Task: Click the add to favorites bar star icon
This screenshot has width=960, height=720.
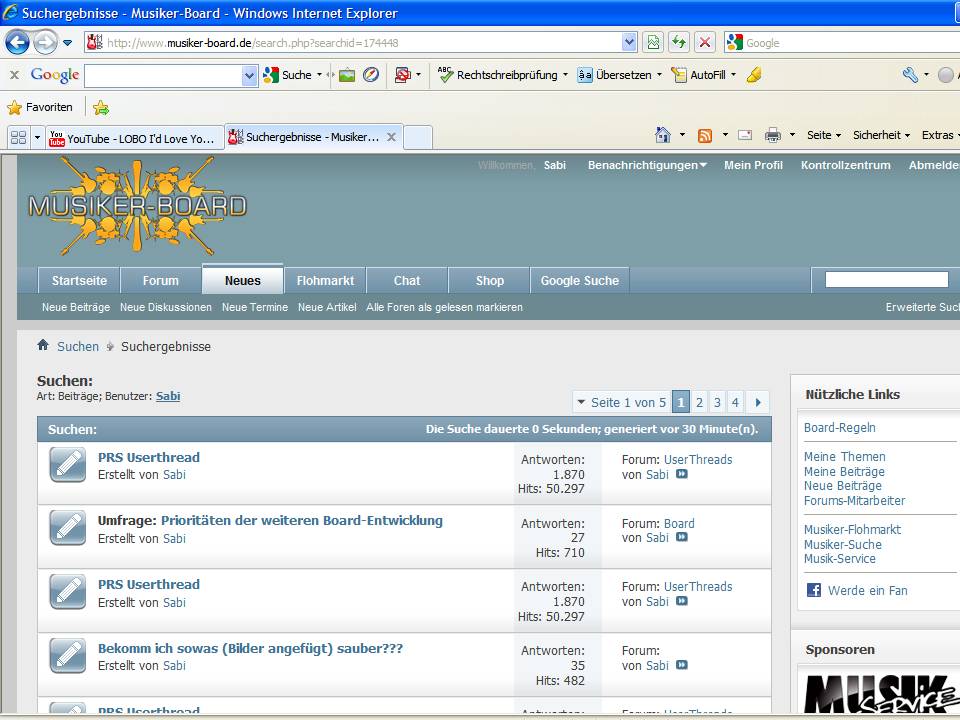Action: (101, 108)
